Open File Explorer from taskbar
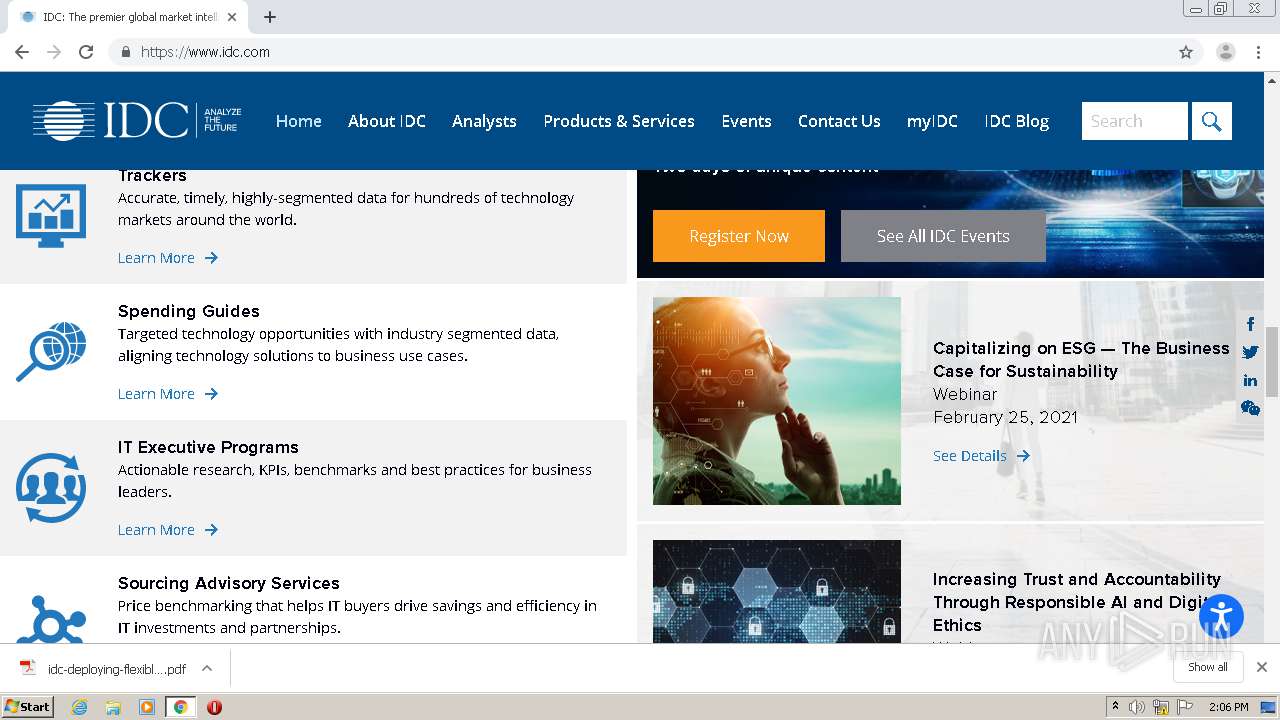 (x=113, y=707)
